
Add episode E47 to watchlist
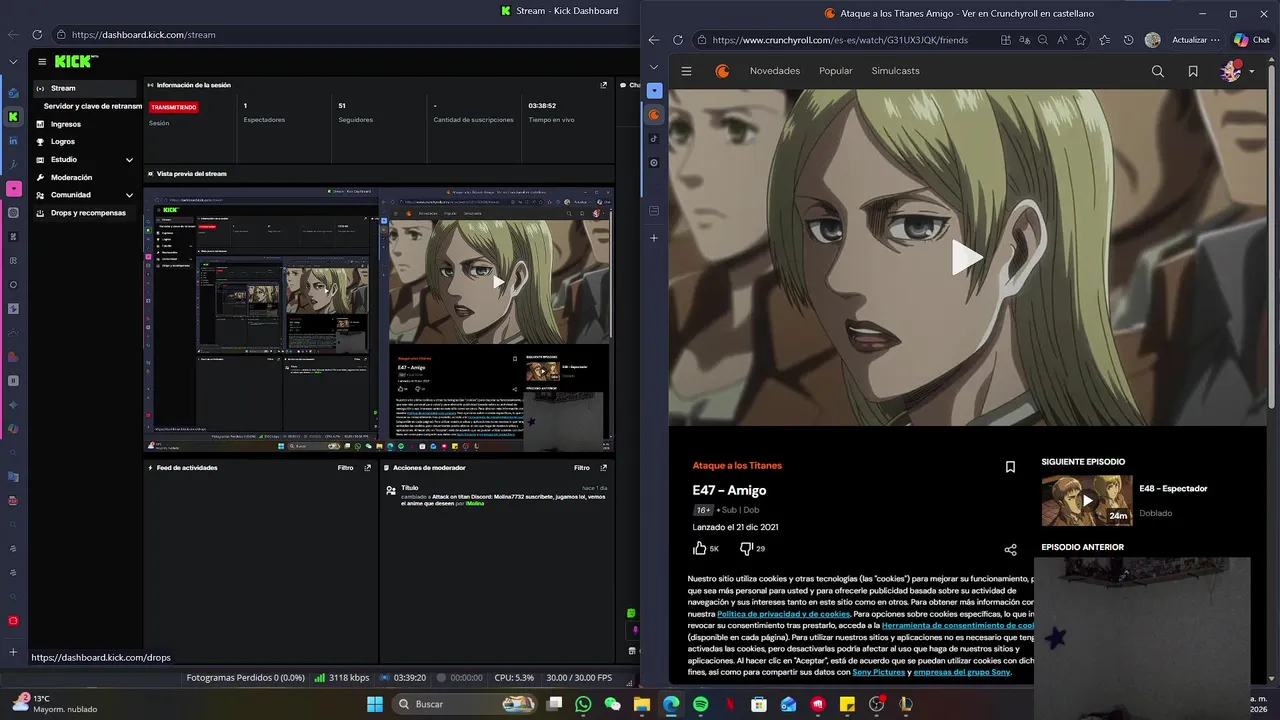click(1010, 467)
